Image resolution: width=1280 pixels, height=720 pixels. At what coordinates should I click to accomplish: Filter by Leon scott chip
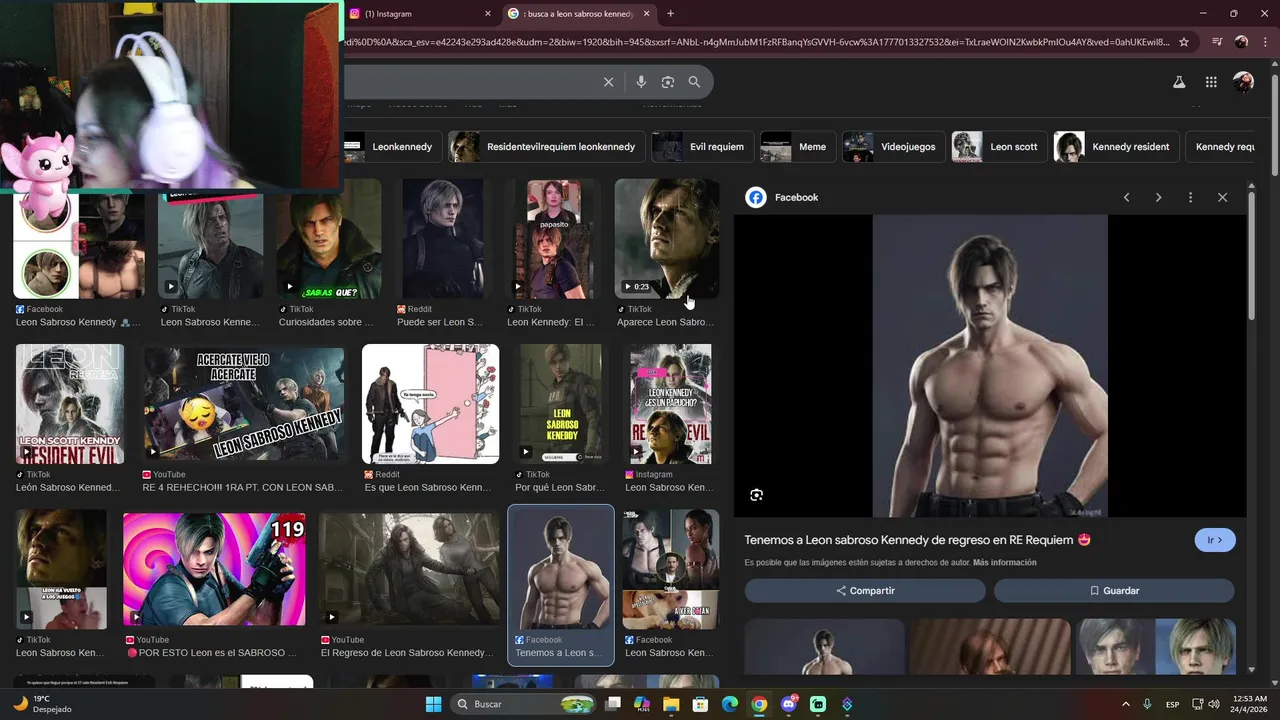(x=1000, y=147)
